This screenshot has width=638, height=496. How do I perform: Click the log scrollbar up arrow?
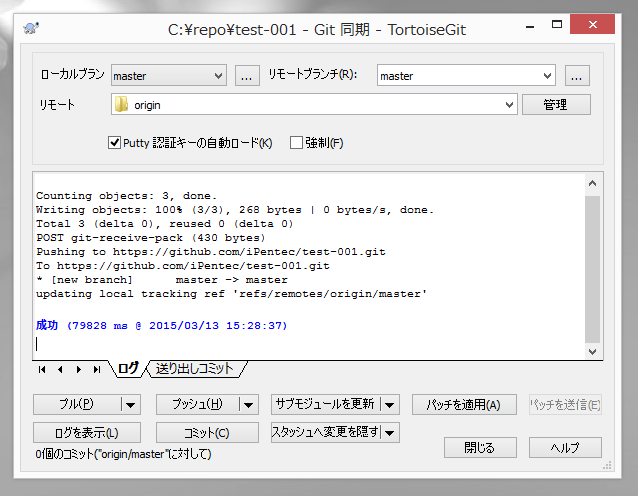(592, 184)
